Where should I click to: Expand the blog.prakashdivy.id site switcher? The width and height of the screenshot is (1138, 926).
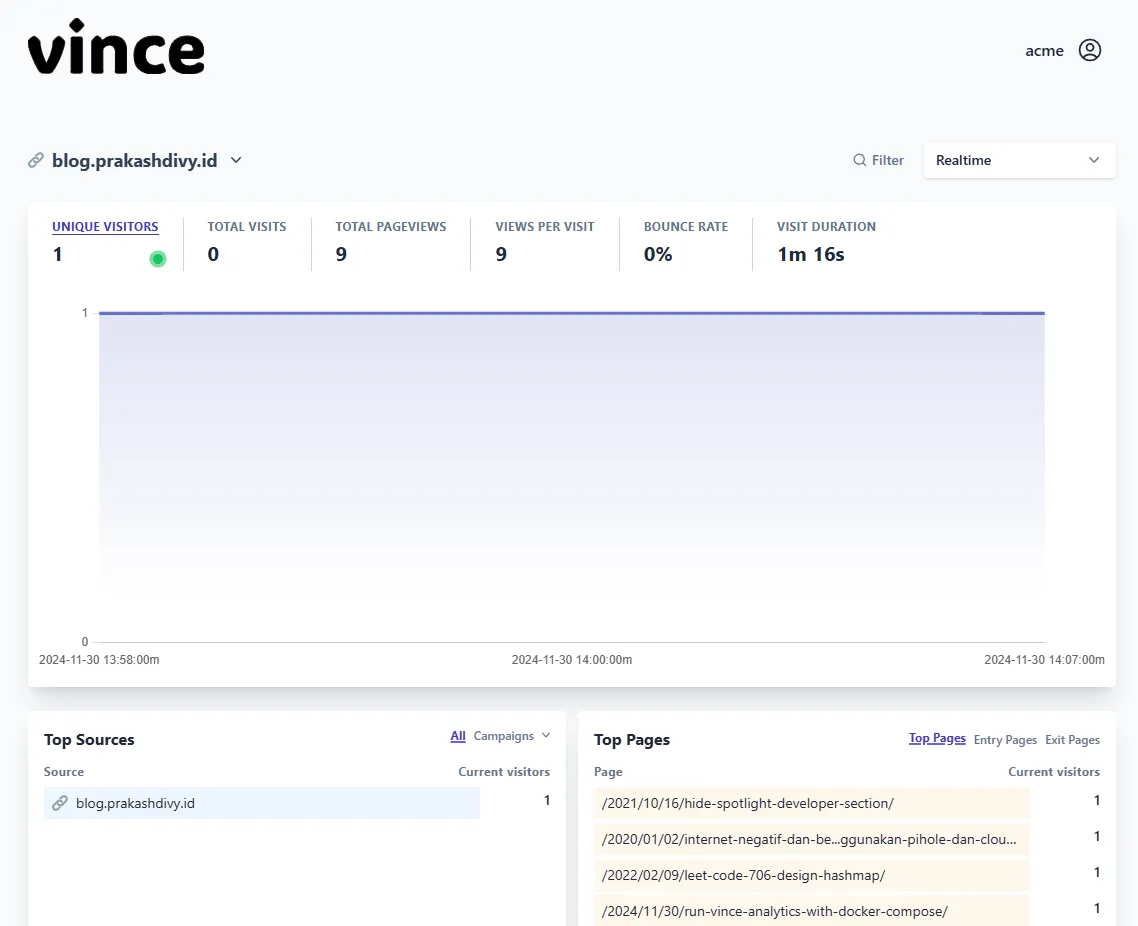click(x=236, y=160)
